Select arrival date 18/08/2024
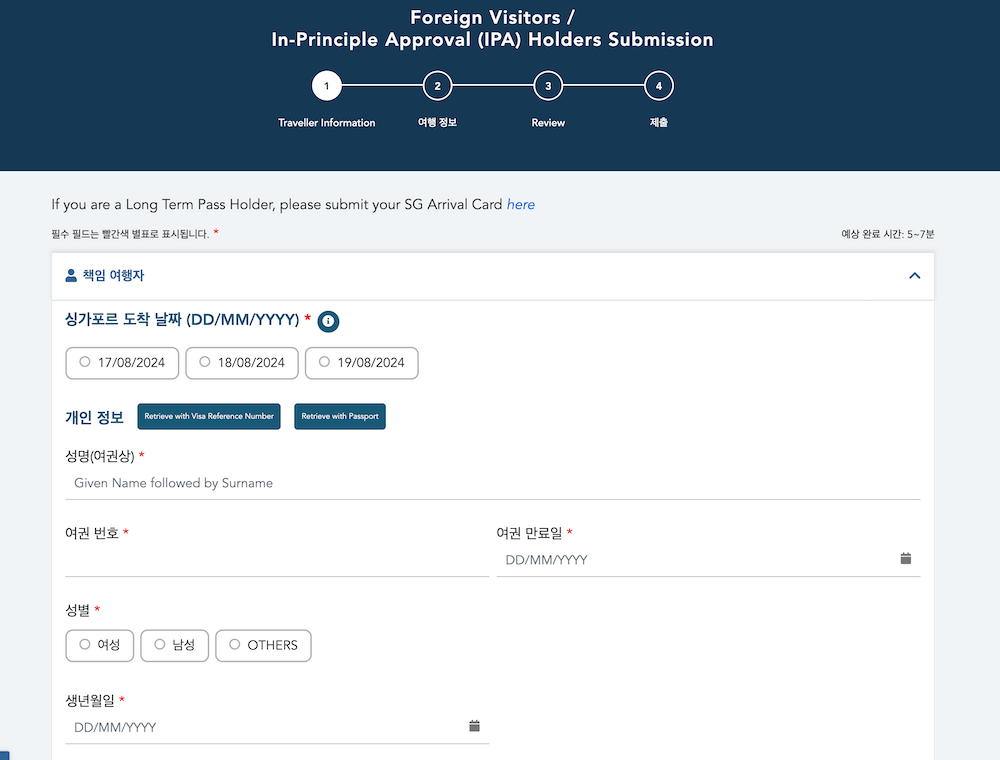Screen dimensions: 1000x760 (x=242, y=363)
